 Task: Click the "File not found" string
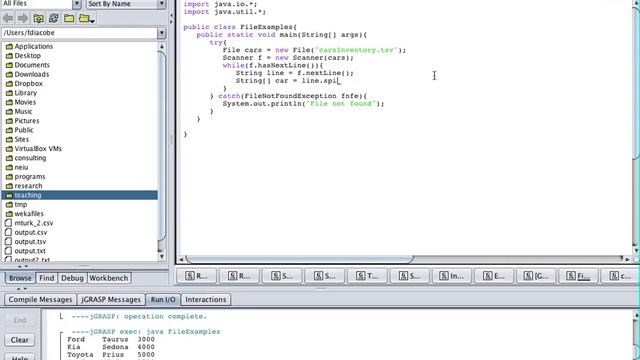click(341, 104)
